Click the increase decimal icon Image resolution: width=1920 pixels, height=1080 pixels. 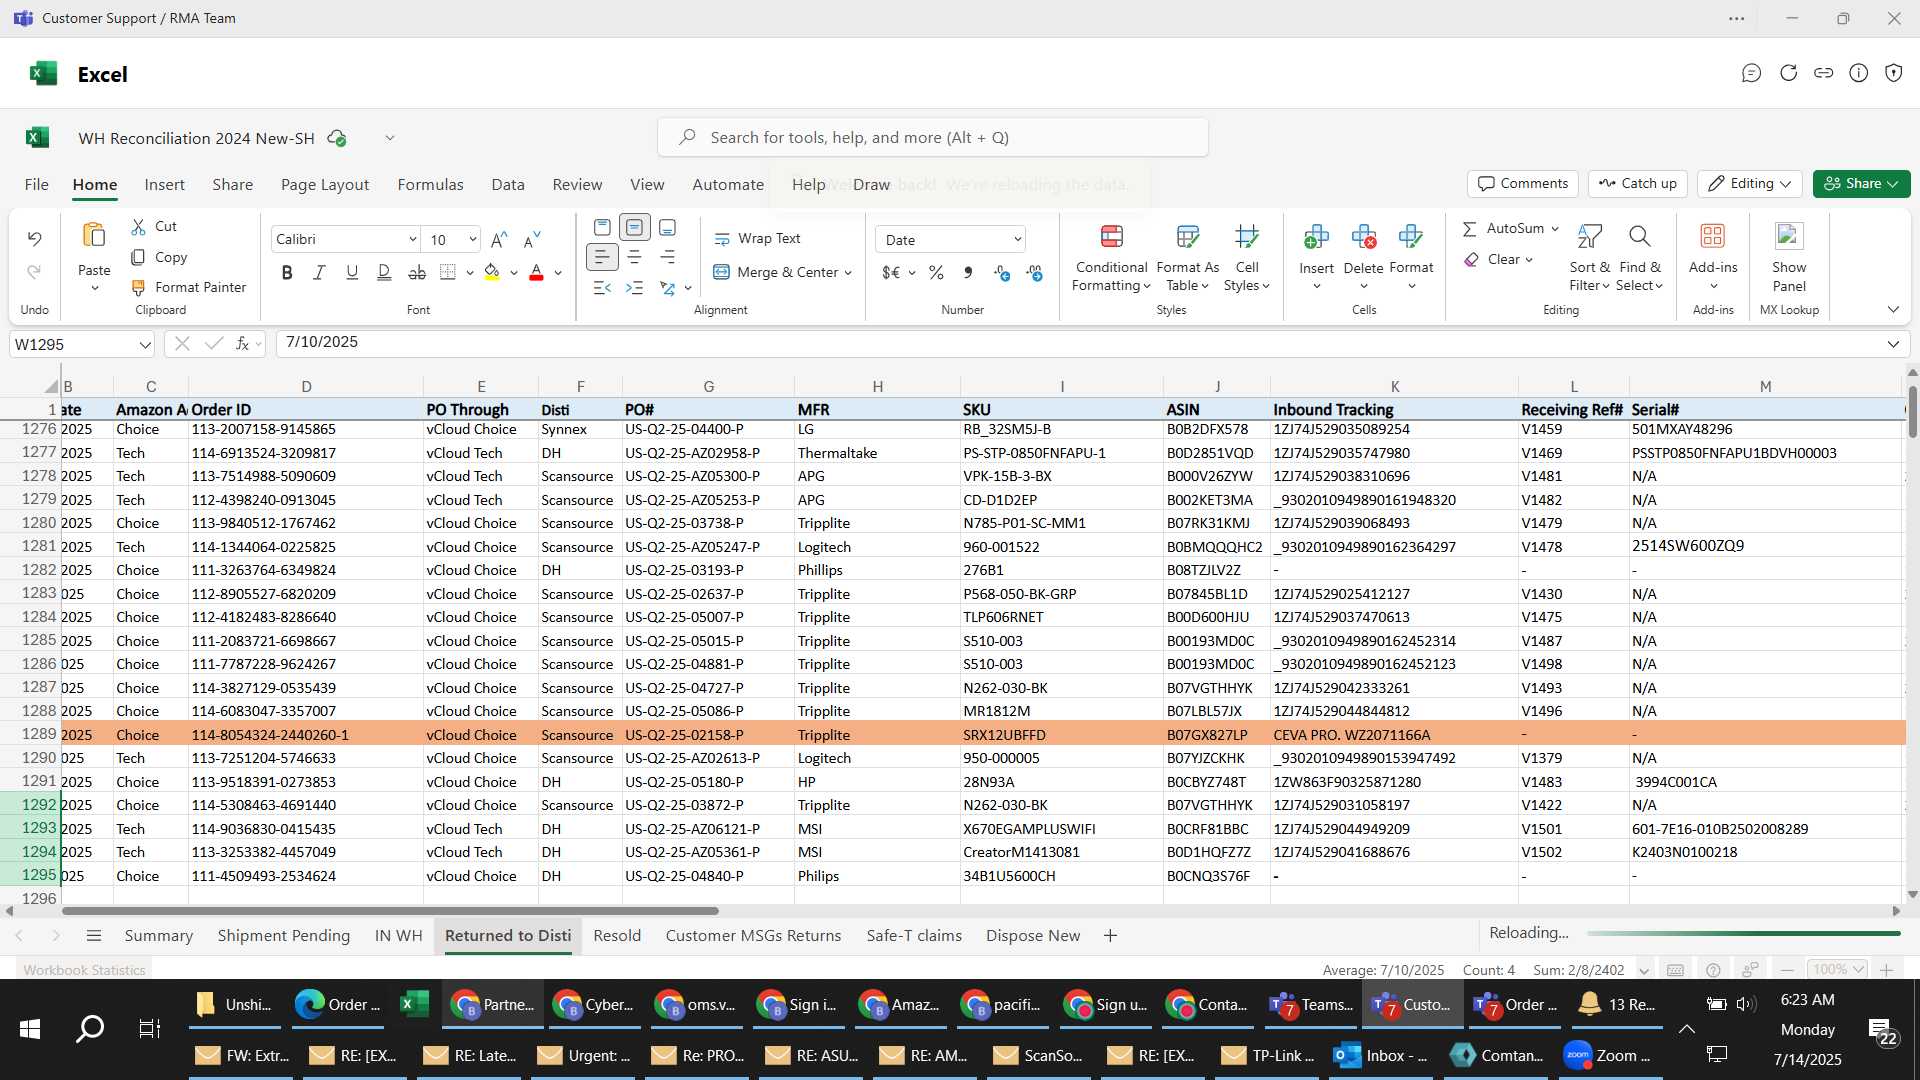click(1001, 272)
